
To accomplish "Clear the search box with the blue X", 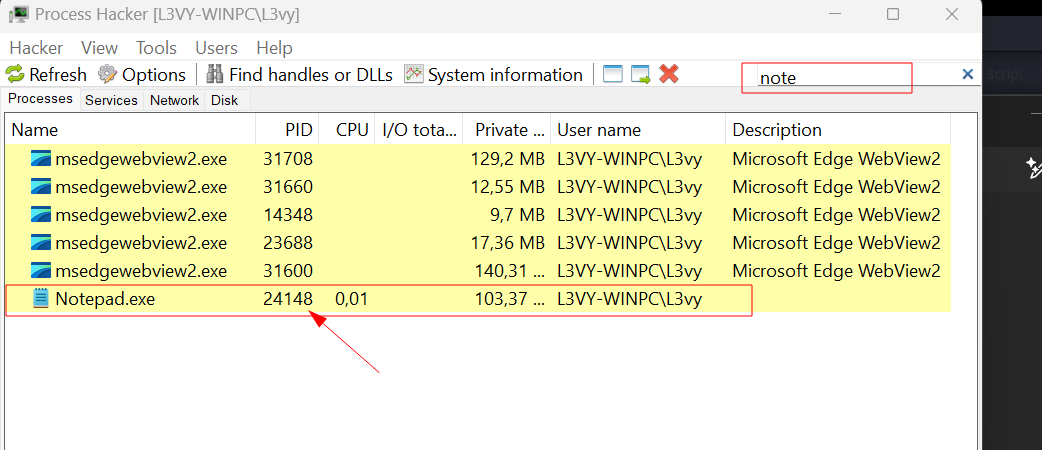I will point(968,74).
